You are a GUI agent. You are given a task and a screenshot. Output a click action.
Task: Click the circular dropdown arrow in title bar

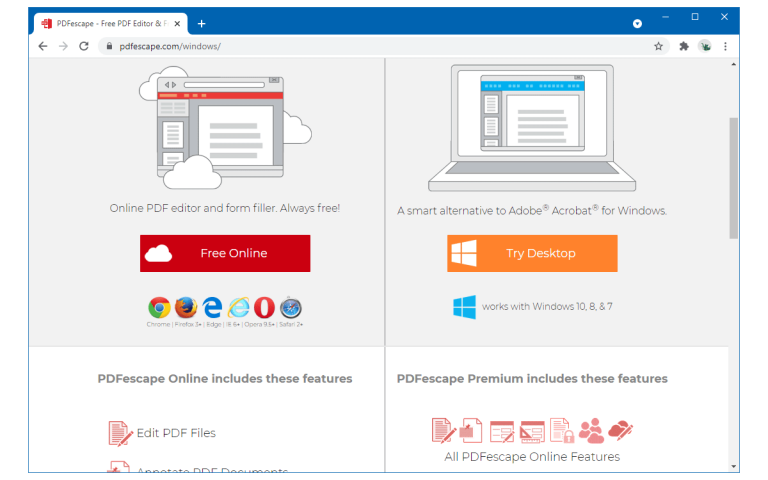[x=638, y=23]
